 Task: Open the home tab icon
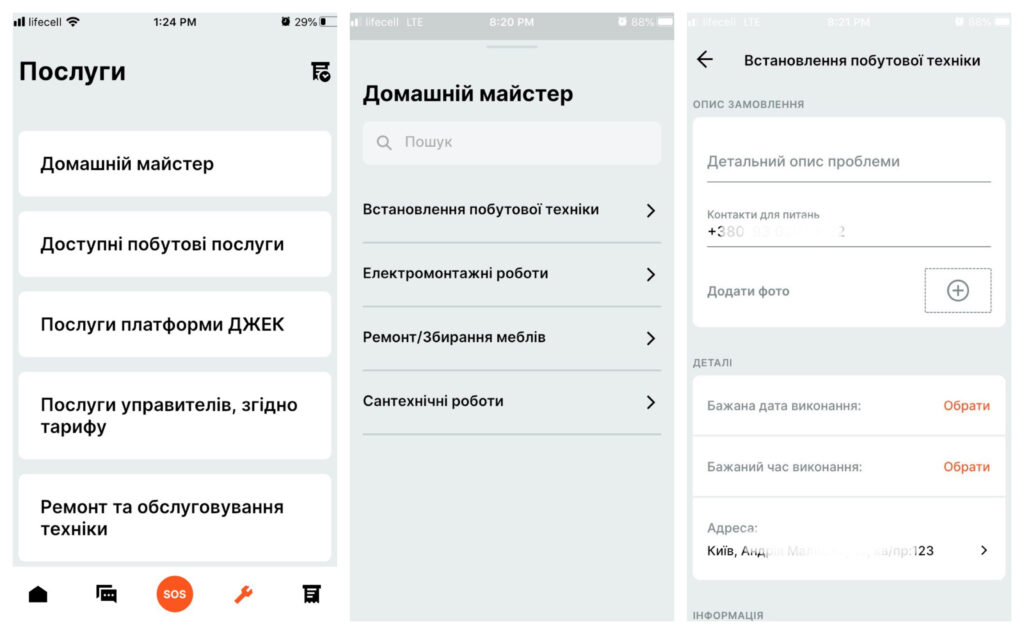pyautogui.click(x=38, y=594)
